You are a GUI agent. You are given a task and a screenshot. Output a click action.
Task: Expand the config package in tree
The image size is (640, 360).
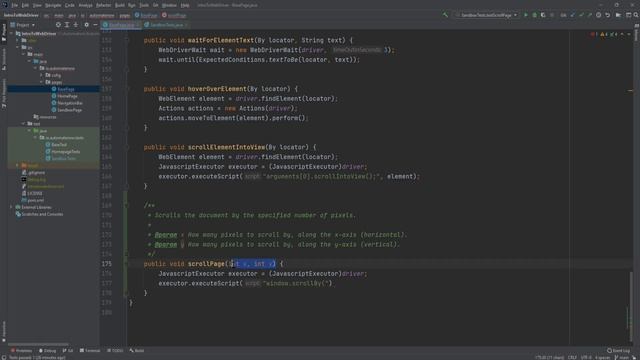(41, 75)
